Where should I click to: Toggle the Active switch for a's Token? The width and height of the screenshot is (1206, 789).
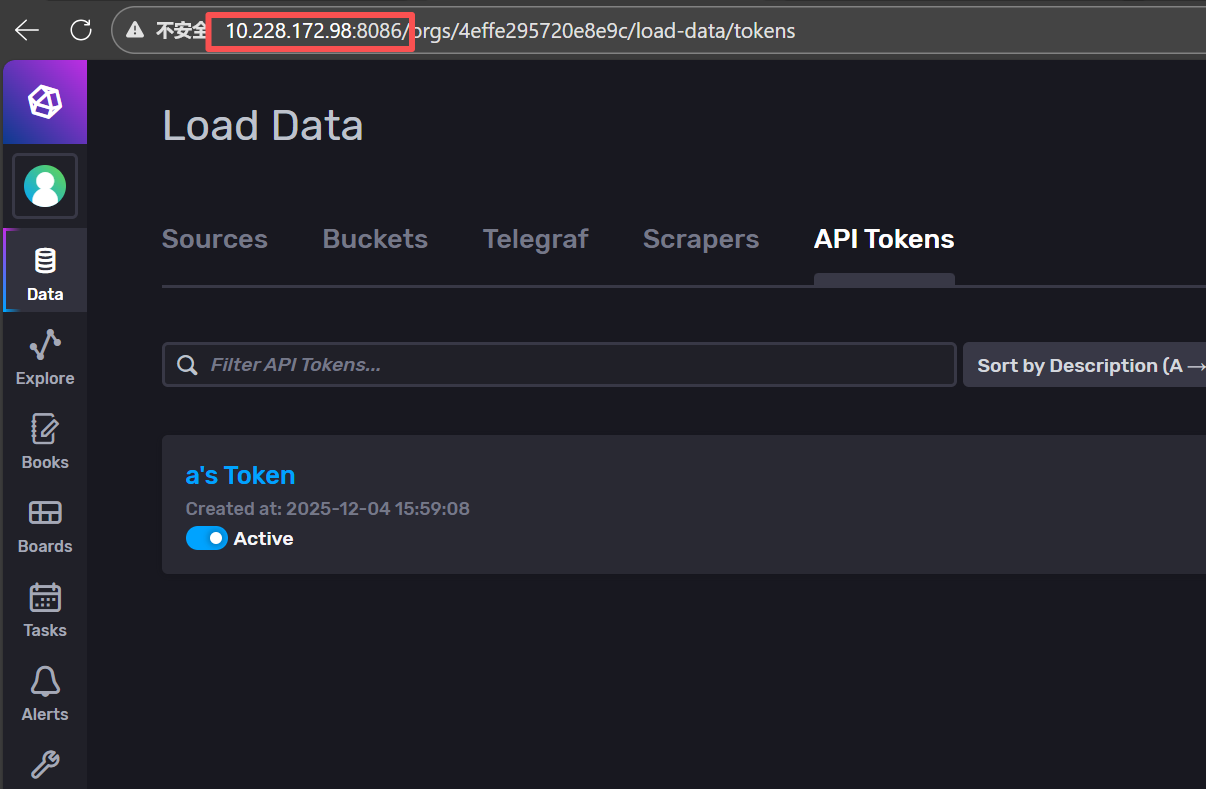point(207,539)
